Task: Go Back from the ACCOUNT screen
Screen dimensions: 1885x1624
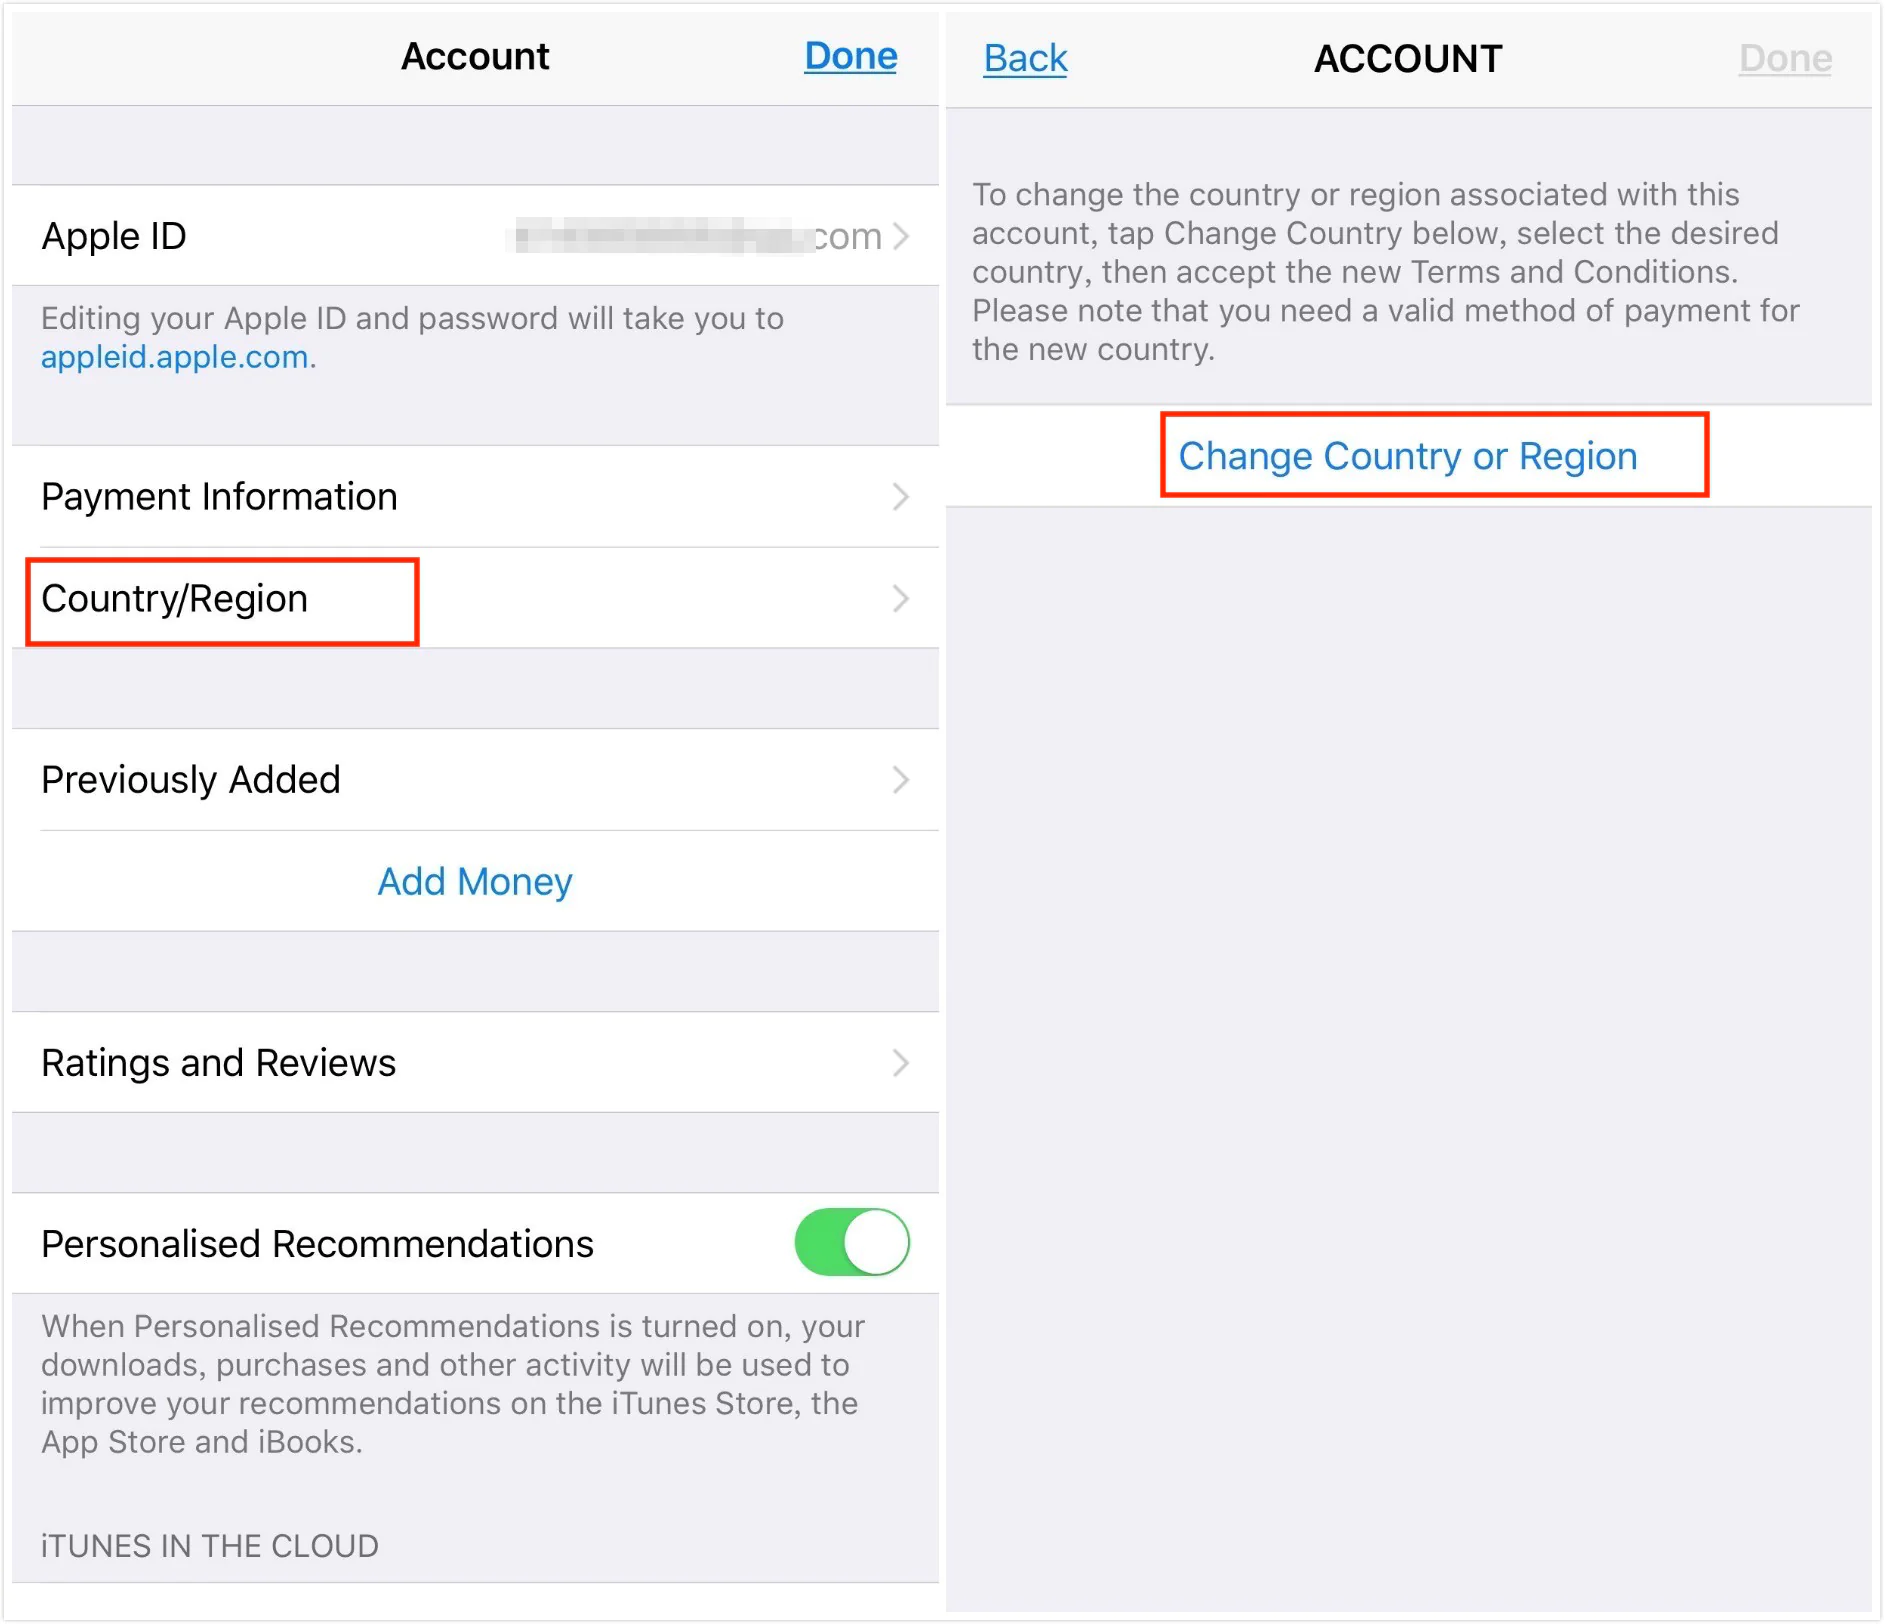Action: click(x=1024, y=58)
